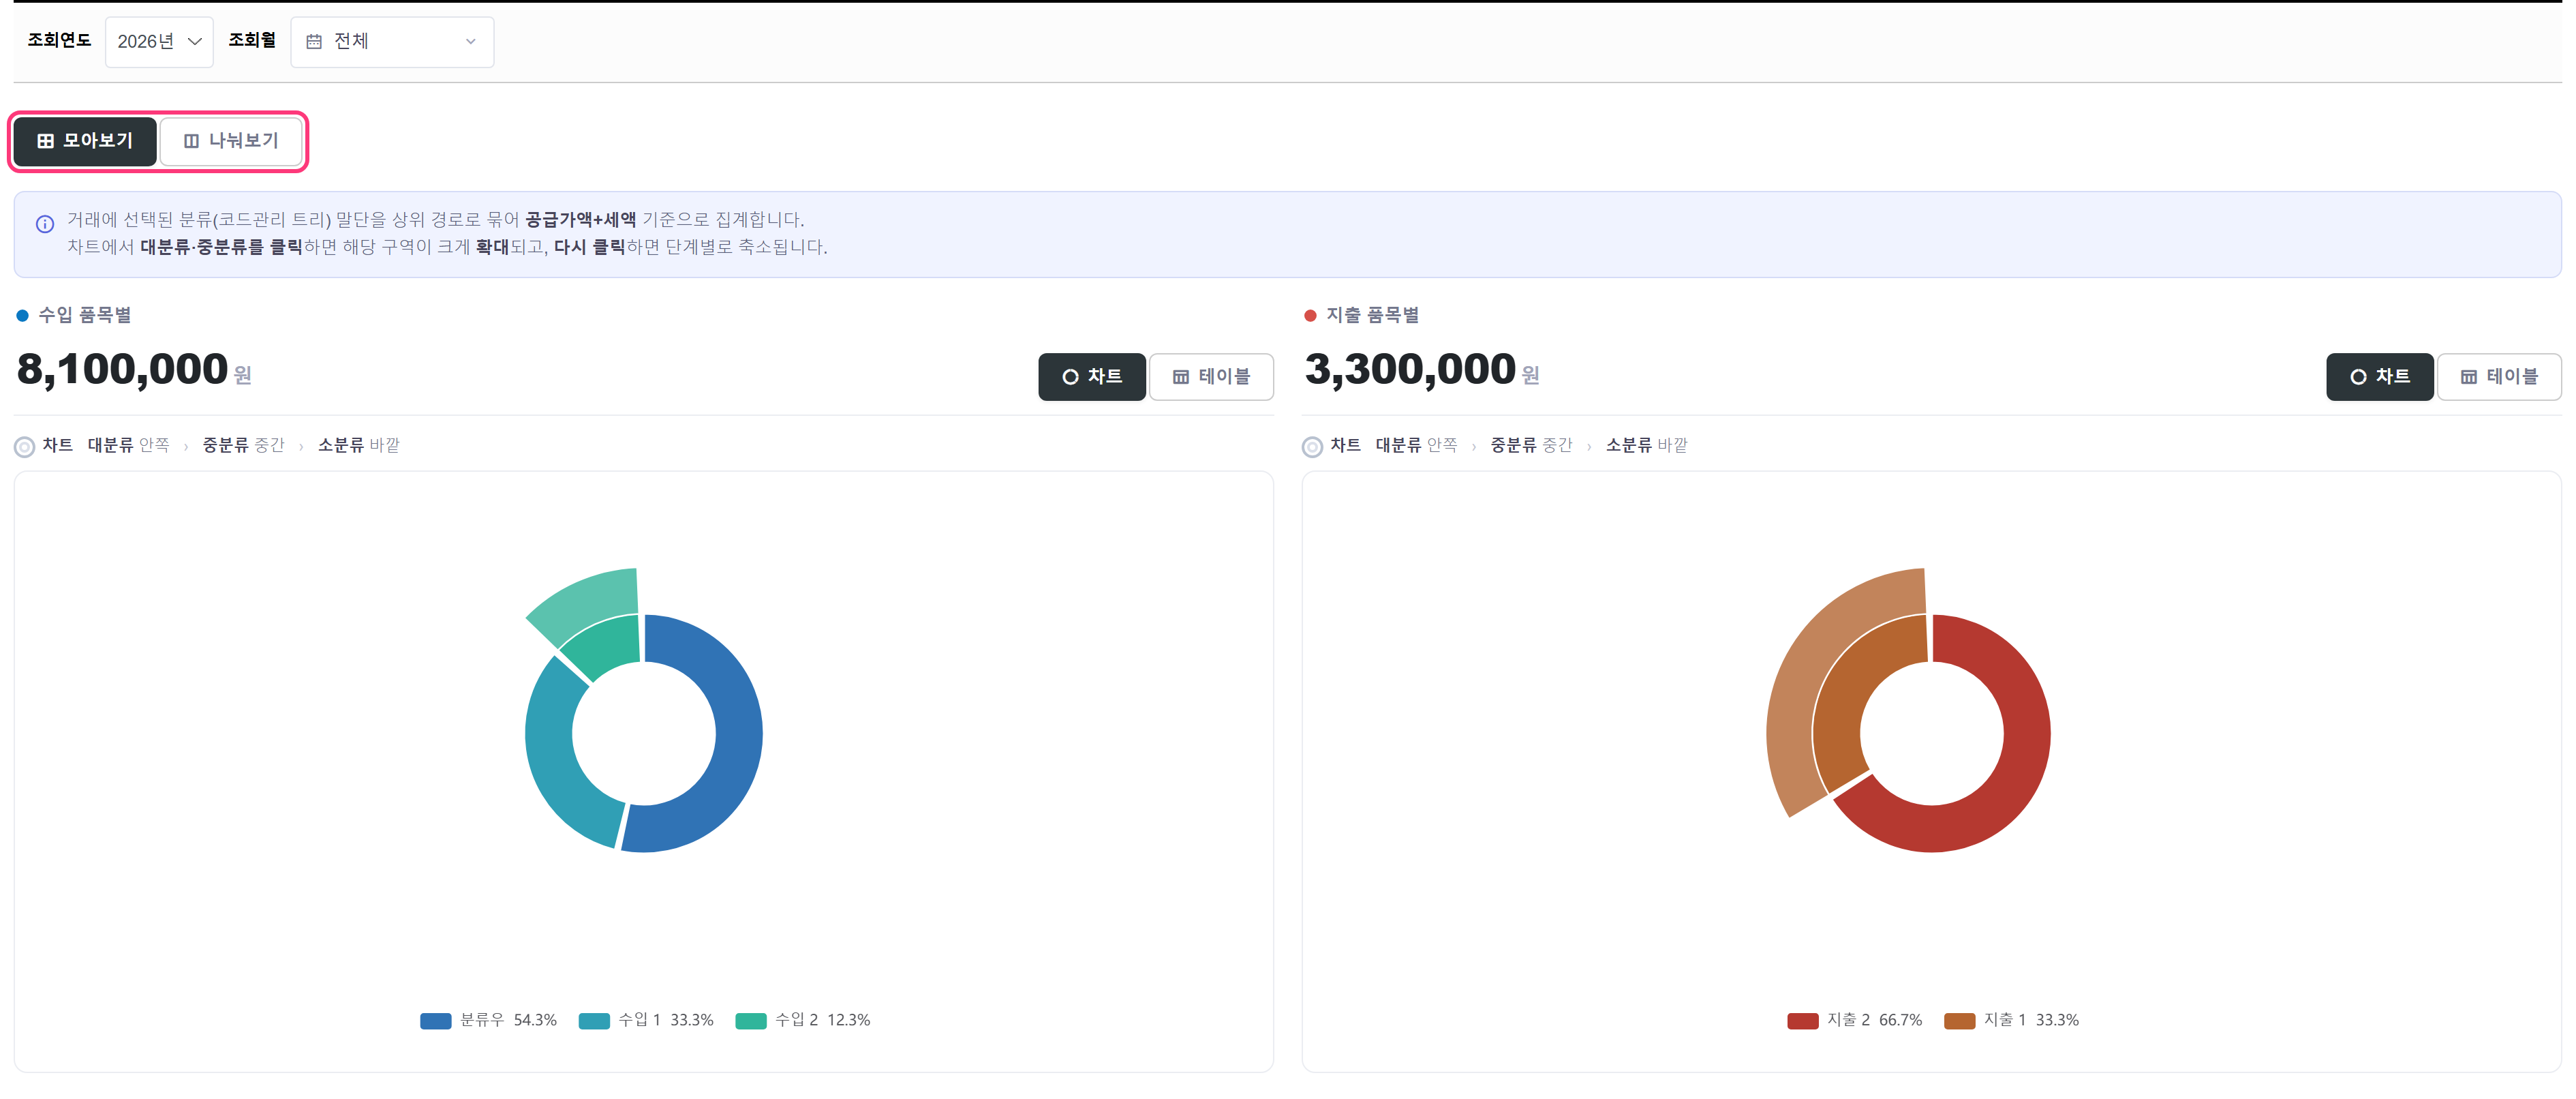
Task: Click the 수입 2 green legend swatch
Action: 751,1021
